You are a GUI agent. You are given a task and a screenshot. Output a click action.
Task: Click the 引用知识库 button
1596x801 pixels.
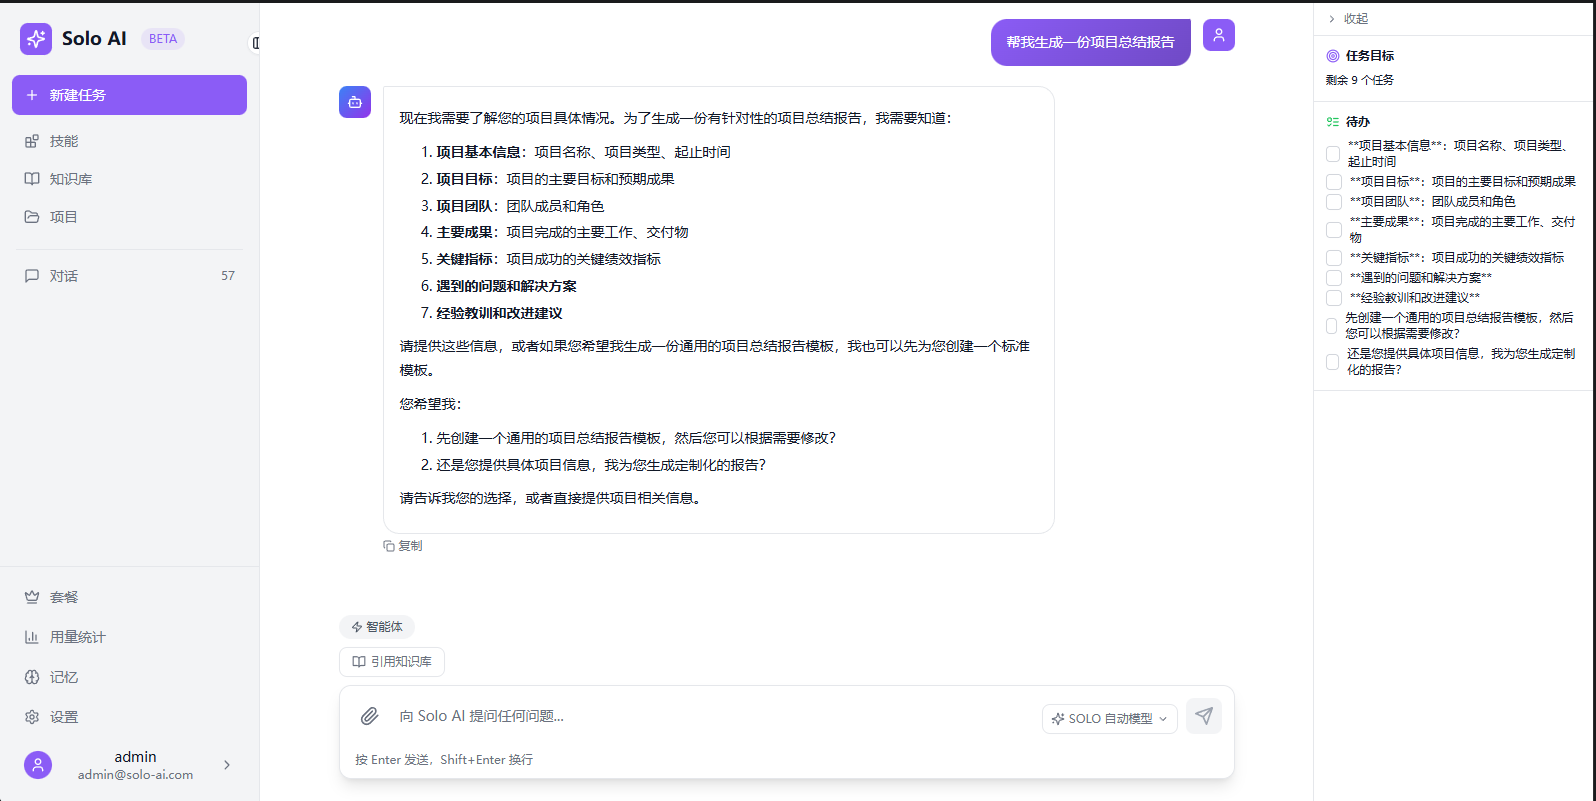pos(392,662)
